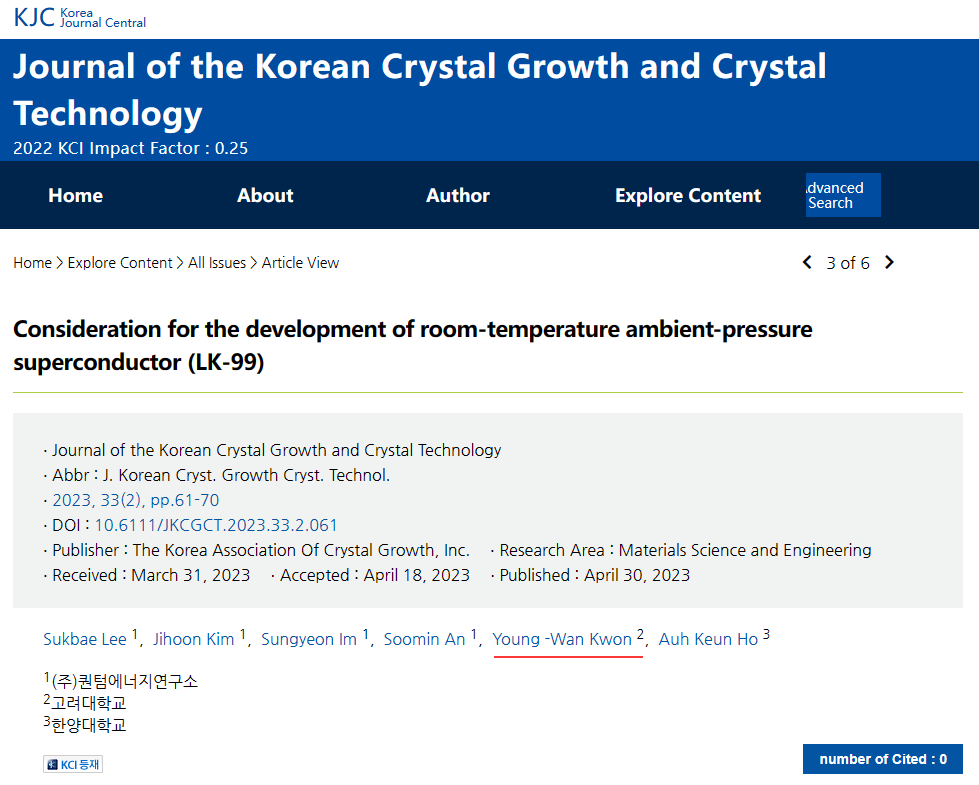Go to the previous article arrow
The width and height of the screenshot is (979, 785).
[x=807, y=263]
